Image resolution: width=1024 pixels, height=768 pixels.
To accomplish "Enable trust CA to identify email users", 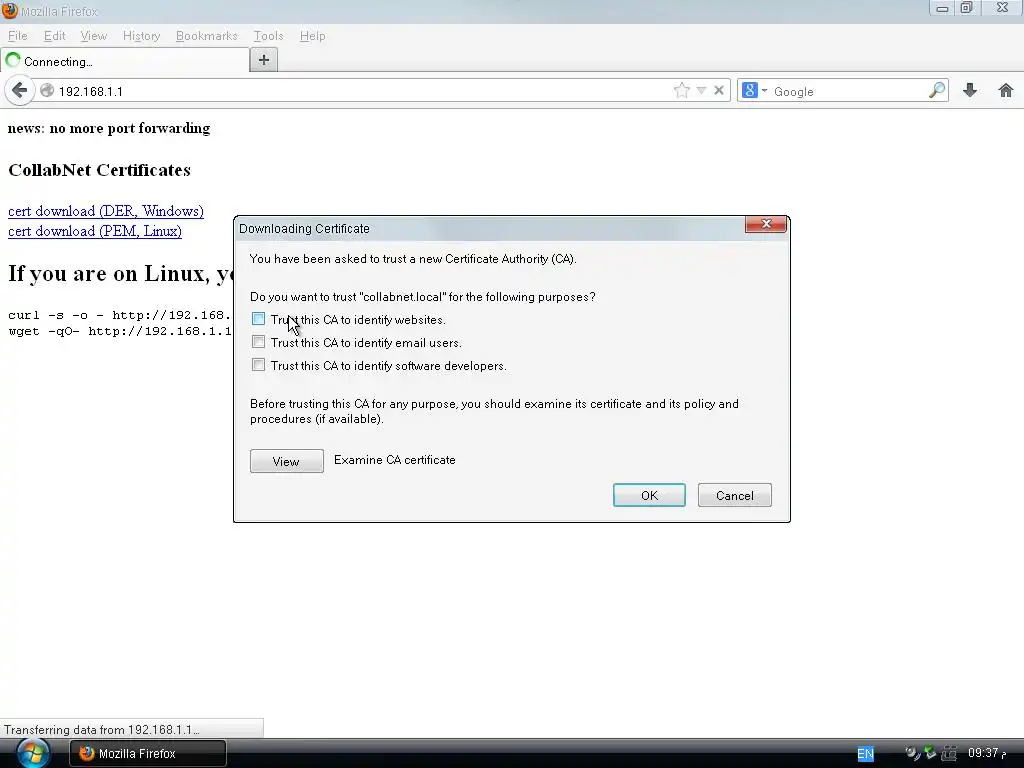I will (x=259, y=342).
